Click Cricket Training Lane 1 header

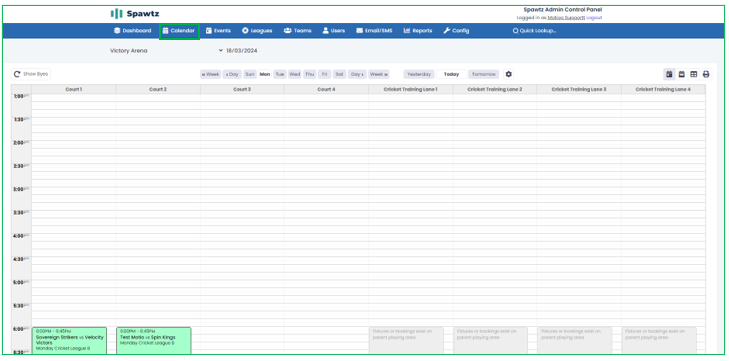(411, 89)
